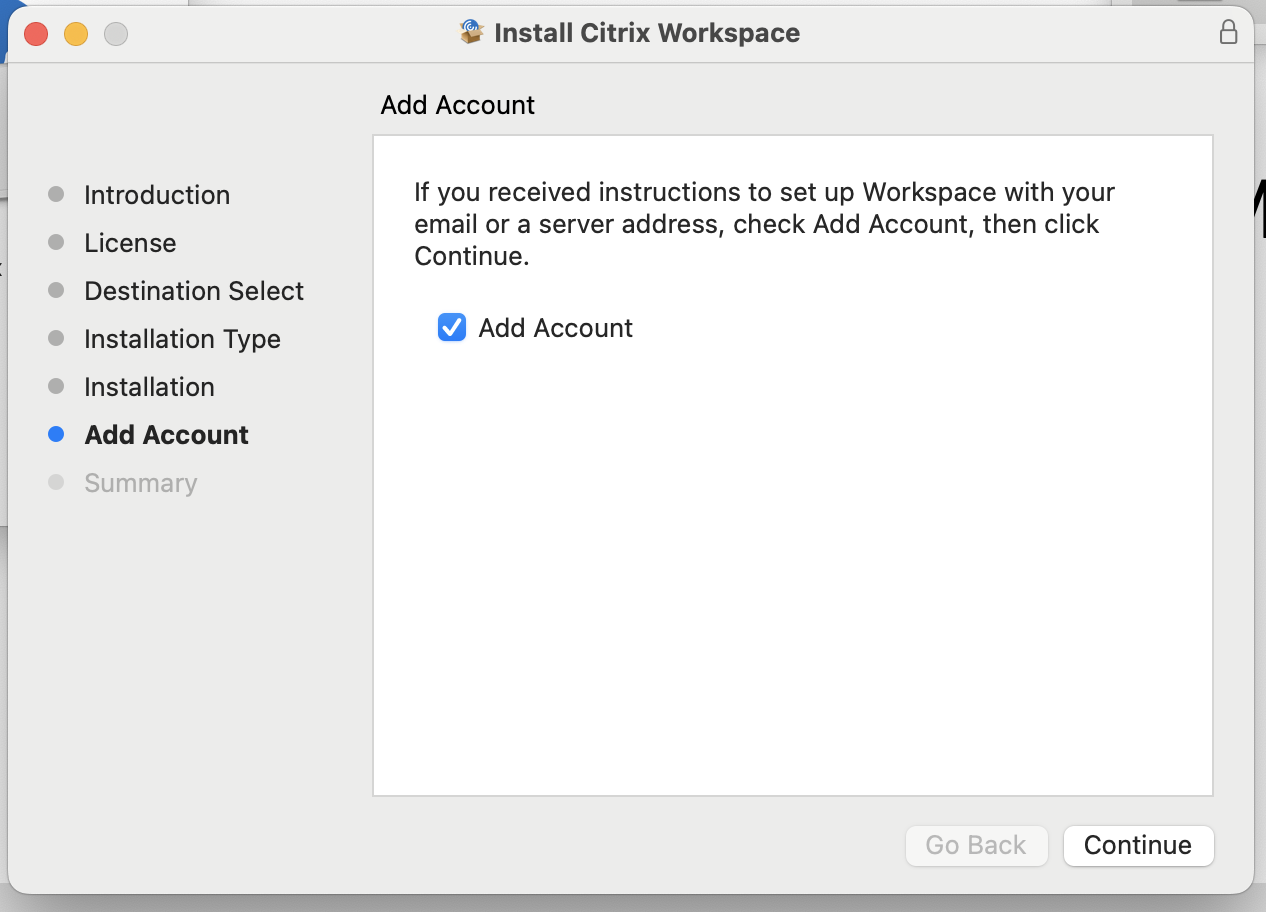Click the blue bullet beside Add Account
The width and height of the screenshot is (1266, 912).
click(56, 434)
